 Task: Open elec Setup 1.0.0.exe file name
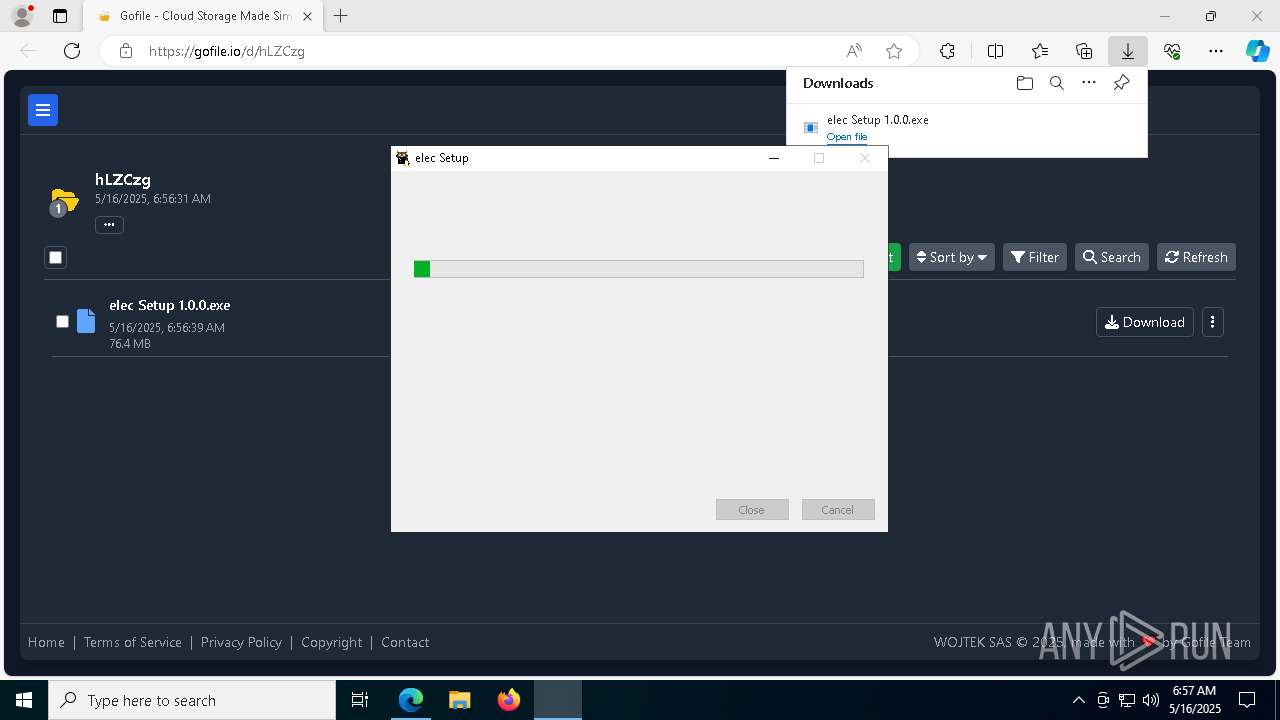click(170, 306)
